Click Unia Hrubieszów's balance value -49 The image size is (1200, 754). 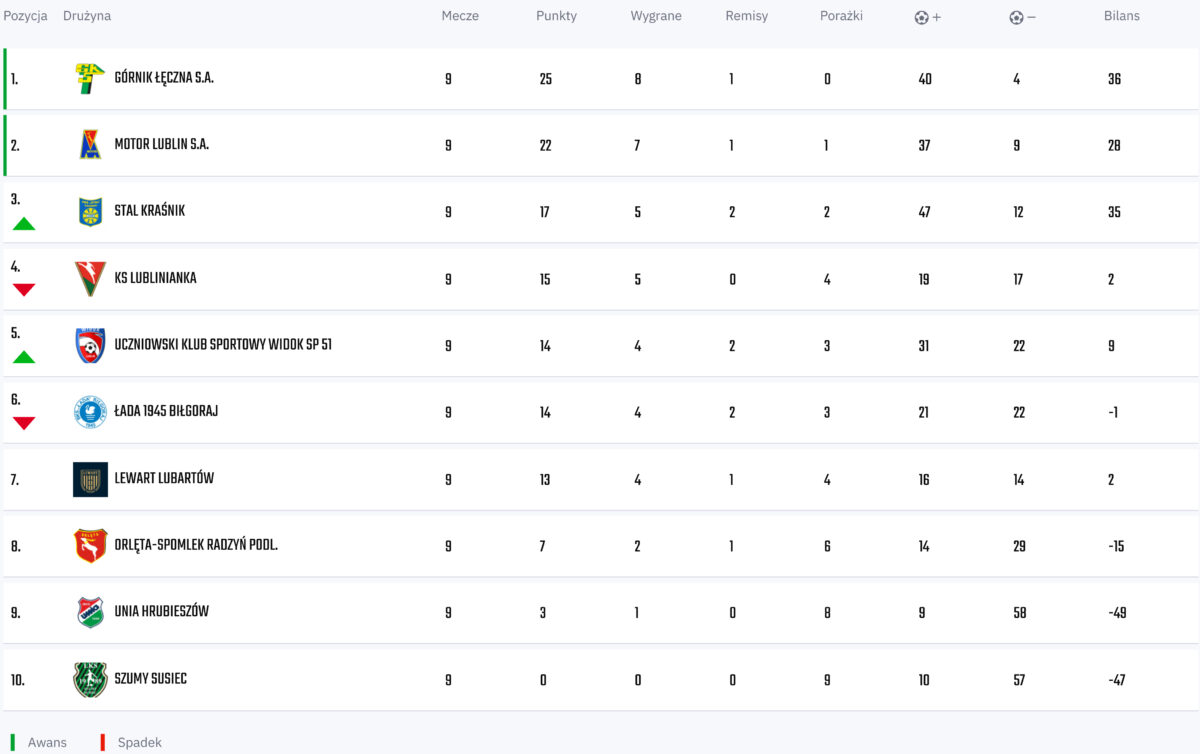(x=1117, y=612)
